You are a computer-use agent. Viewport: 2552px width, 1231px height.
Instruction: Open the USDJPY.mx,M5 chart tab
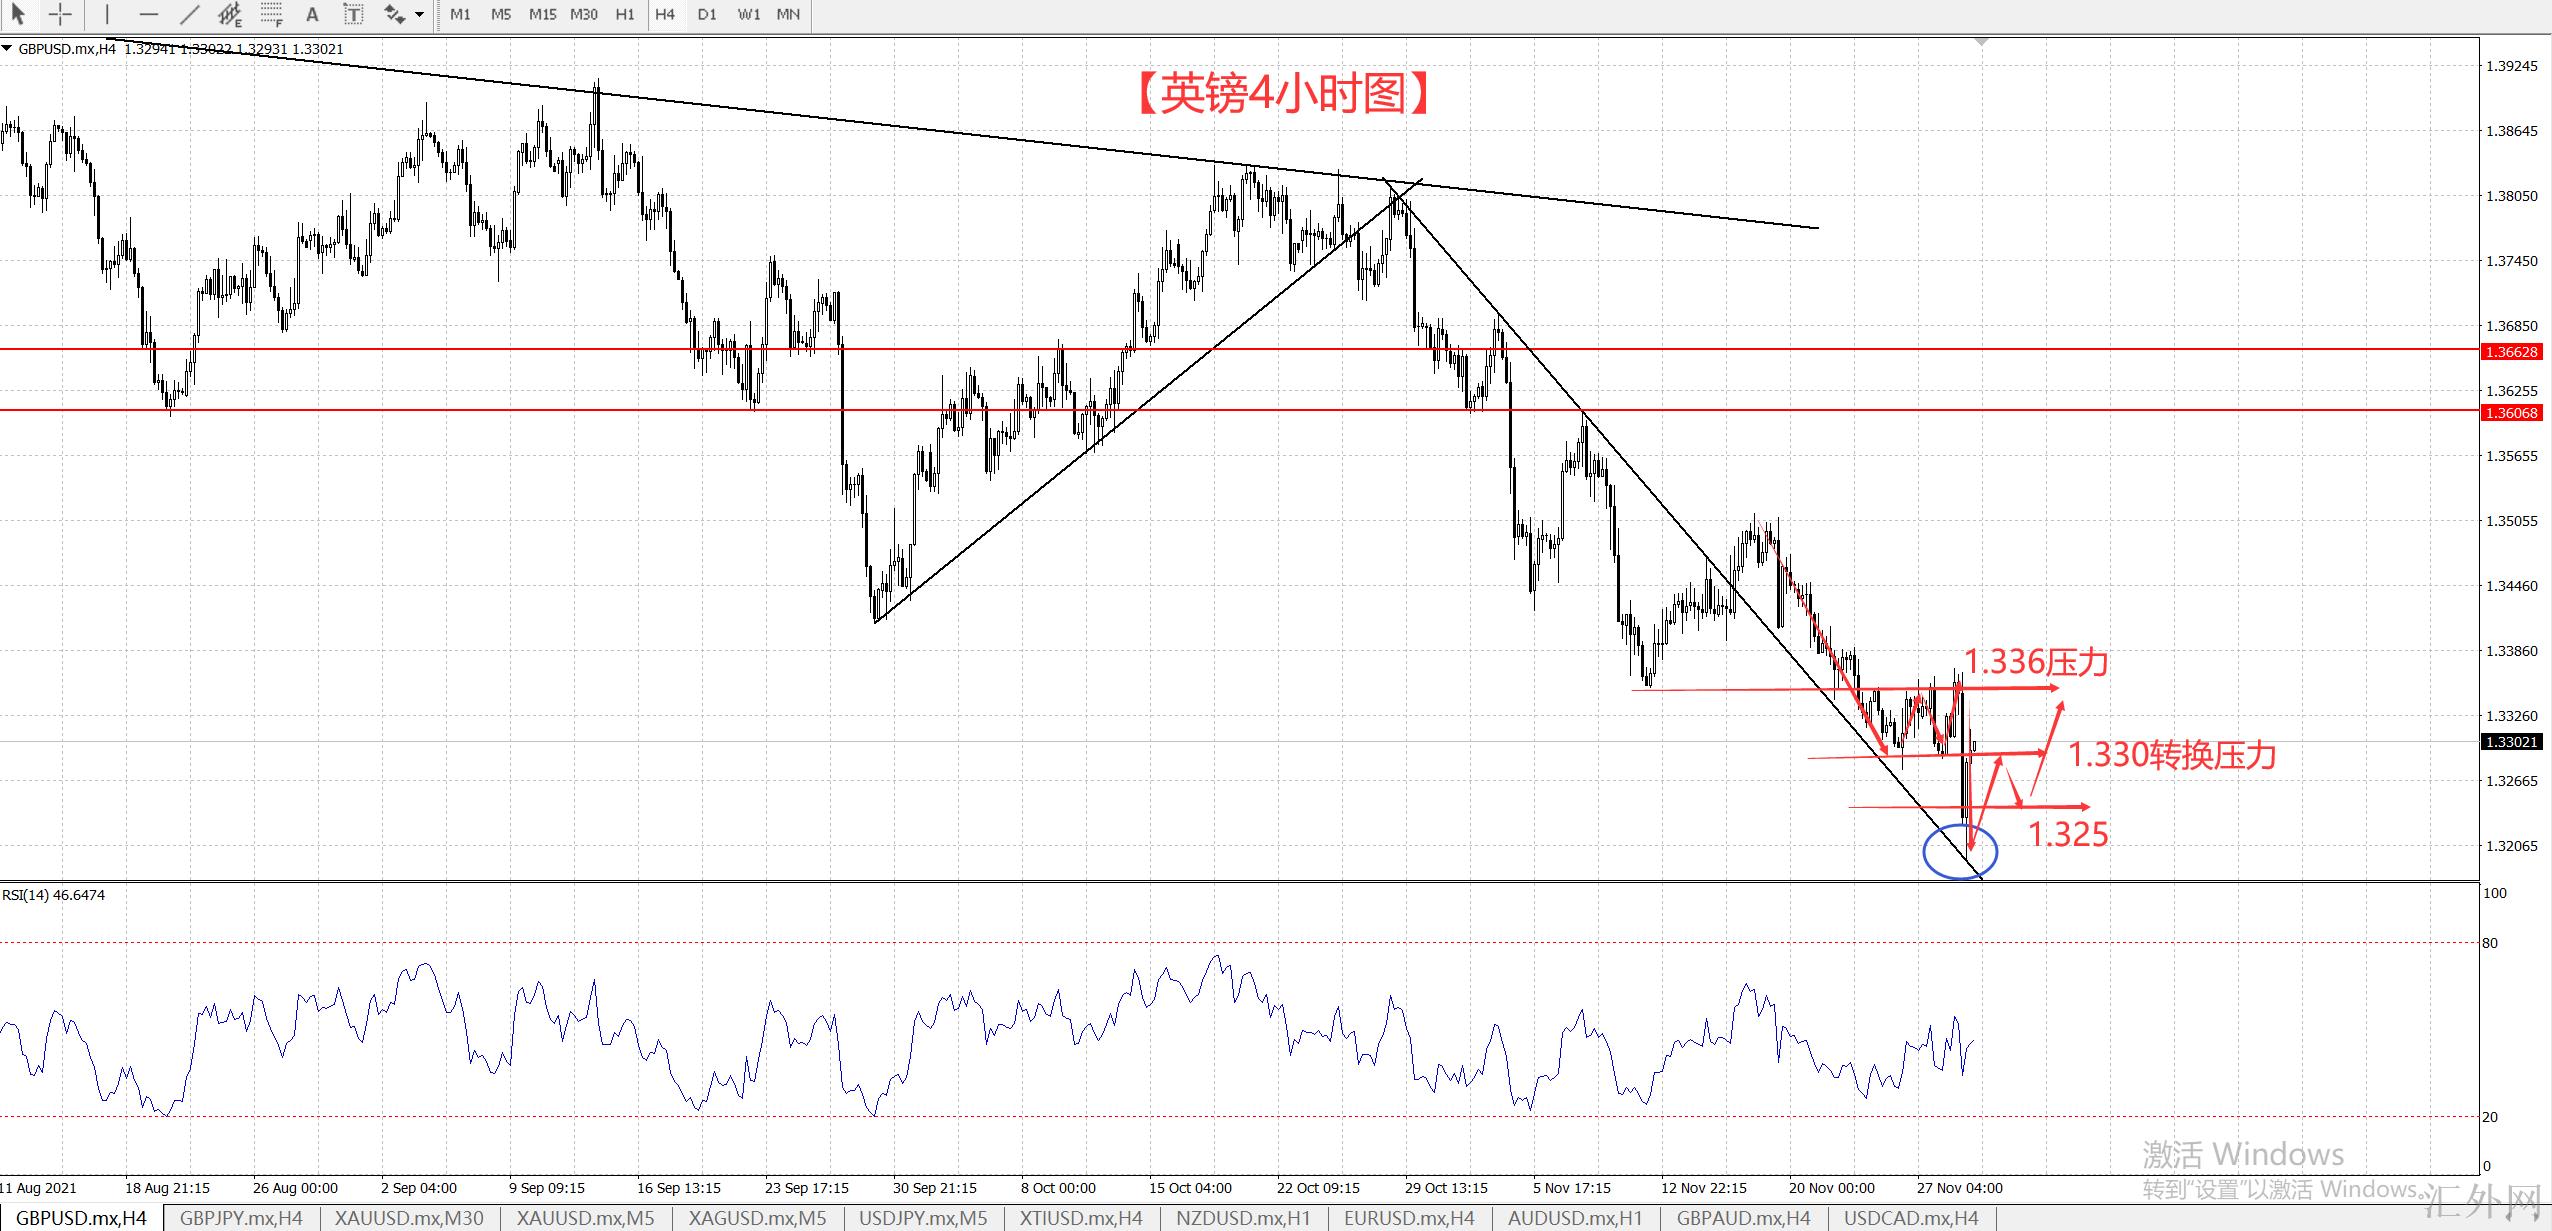[923, 1218]
